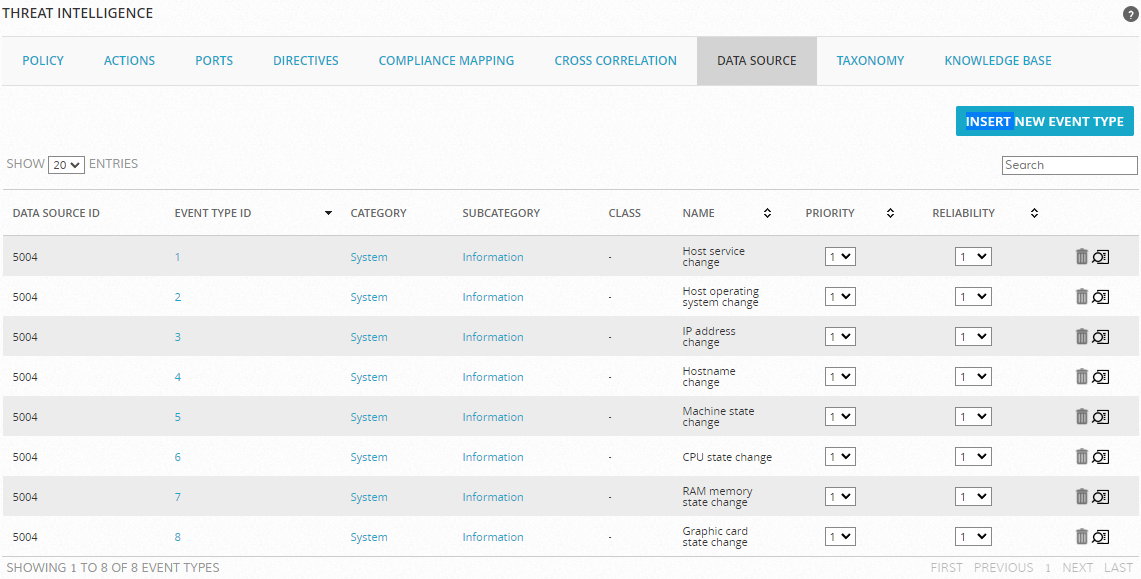The image size is (1141, 579).
Task: View details icon for Graphic card state change
Action: (1101, 537)
